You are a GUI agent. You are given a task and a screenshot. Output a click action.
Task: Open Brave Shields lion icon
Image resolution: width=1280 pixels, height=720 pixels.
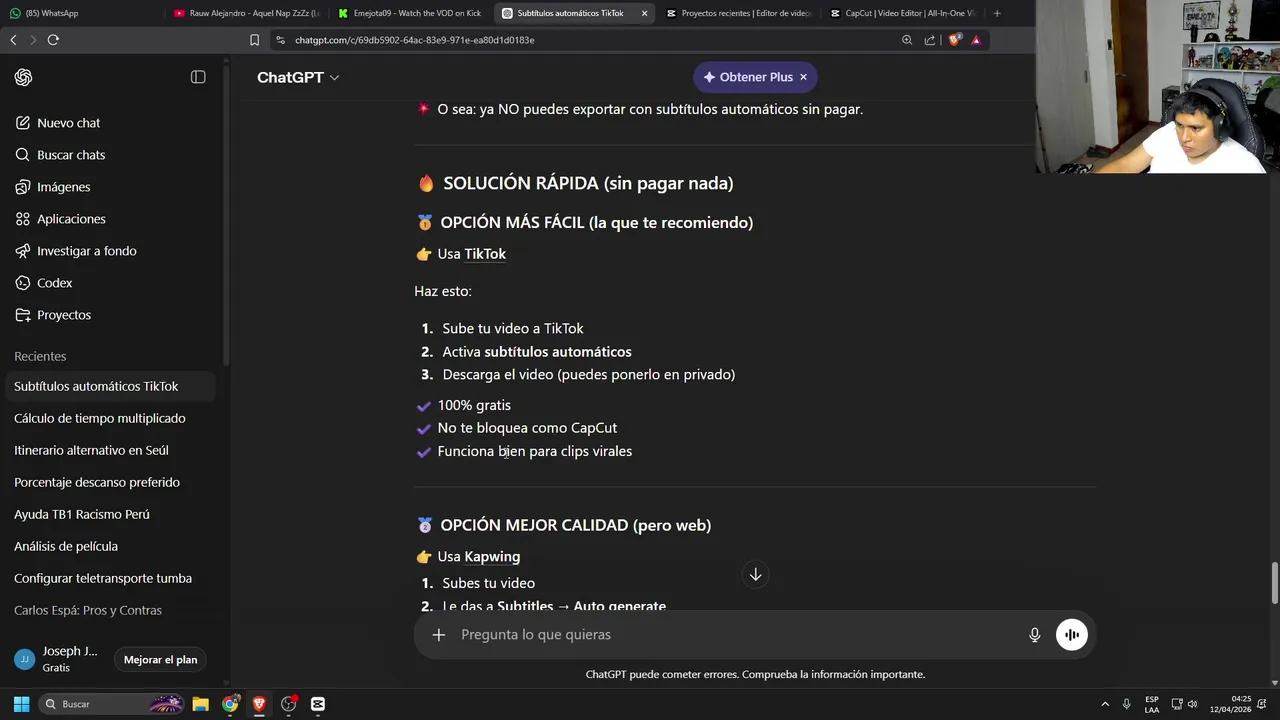click(954, 40)
